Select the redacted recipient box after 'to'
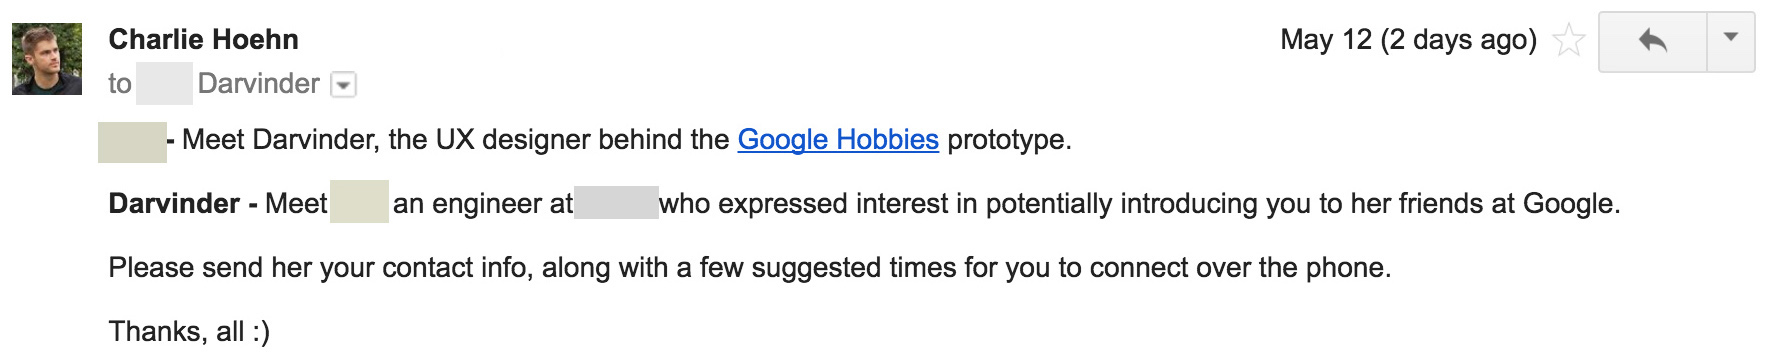The image size is (1773, 364). point(164,84)
